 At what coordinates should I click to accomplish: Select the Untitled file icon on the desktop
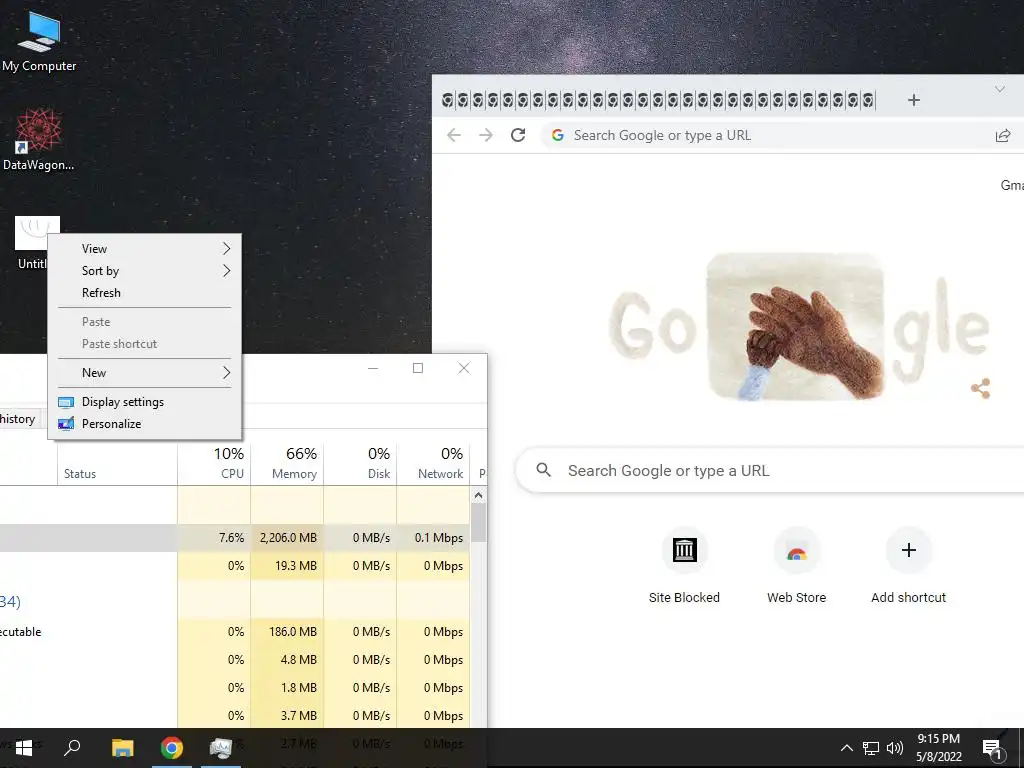[x=32, y=242]
